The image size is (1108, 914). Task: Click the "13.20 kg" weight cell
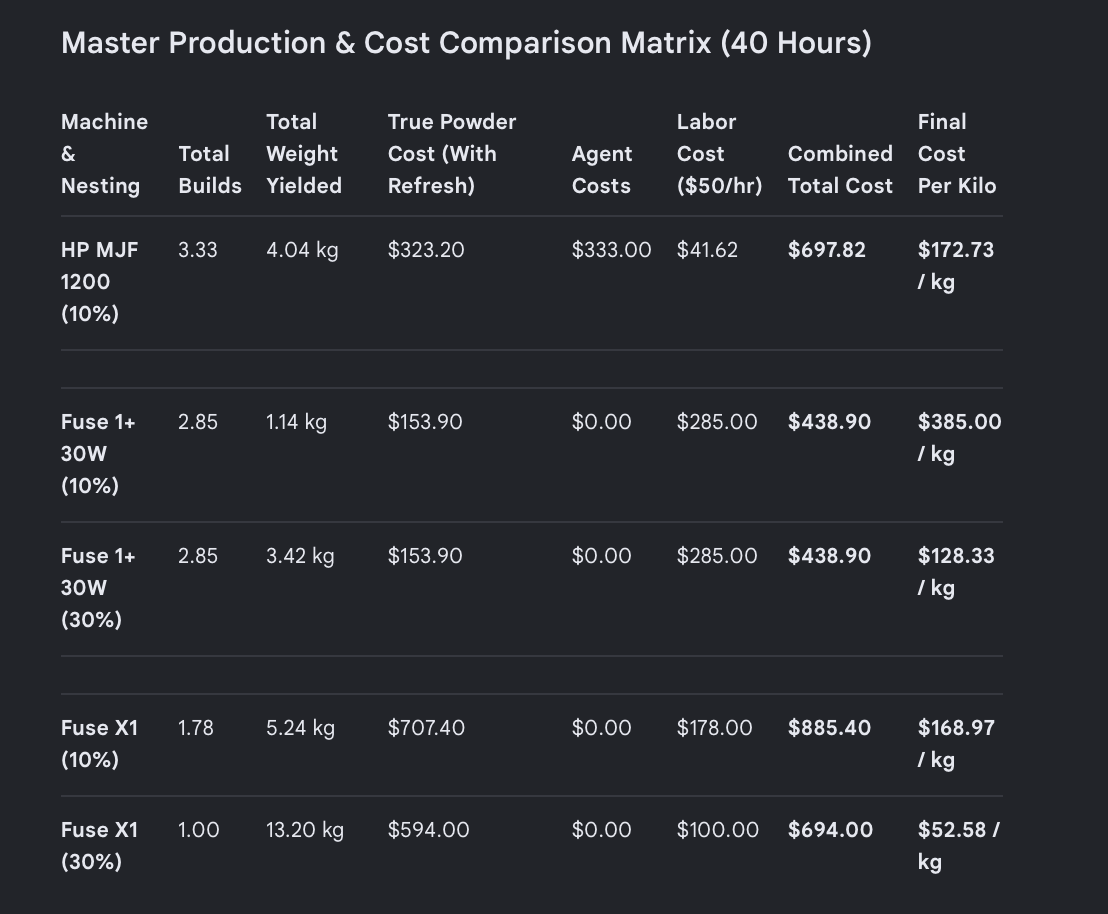click(305, 830)
